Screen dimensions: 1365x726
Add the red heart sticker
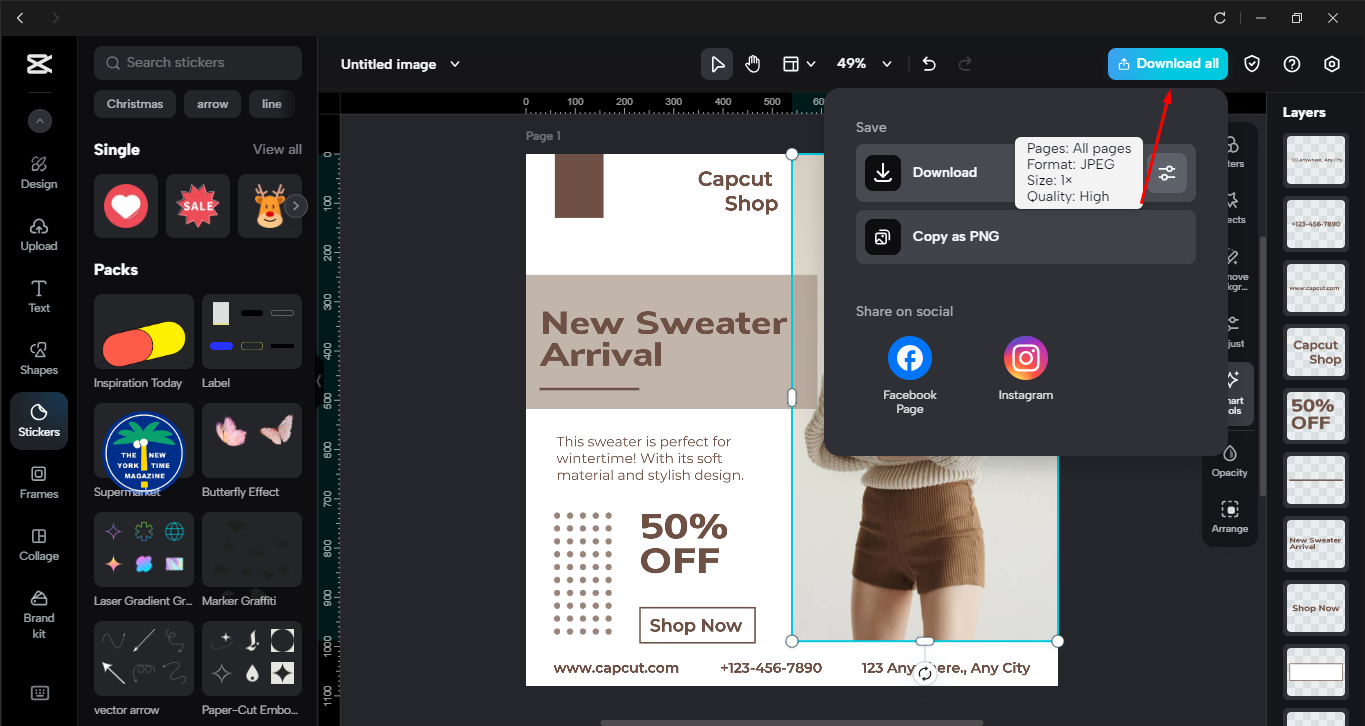pos(126,206)
